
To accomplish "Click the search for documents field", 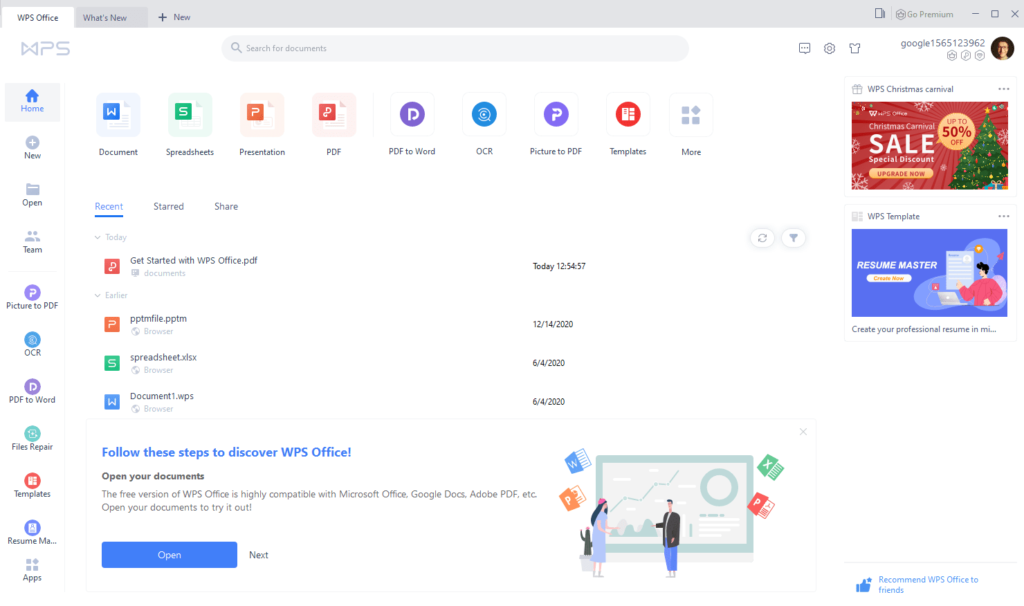I will (455, 47).
